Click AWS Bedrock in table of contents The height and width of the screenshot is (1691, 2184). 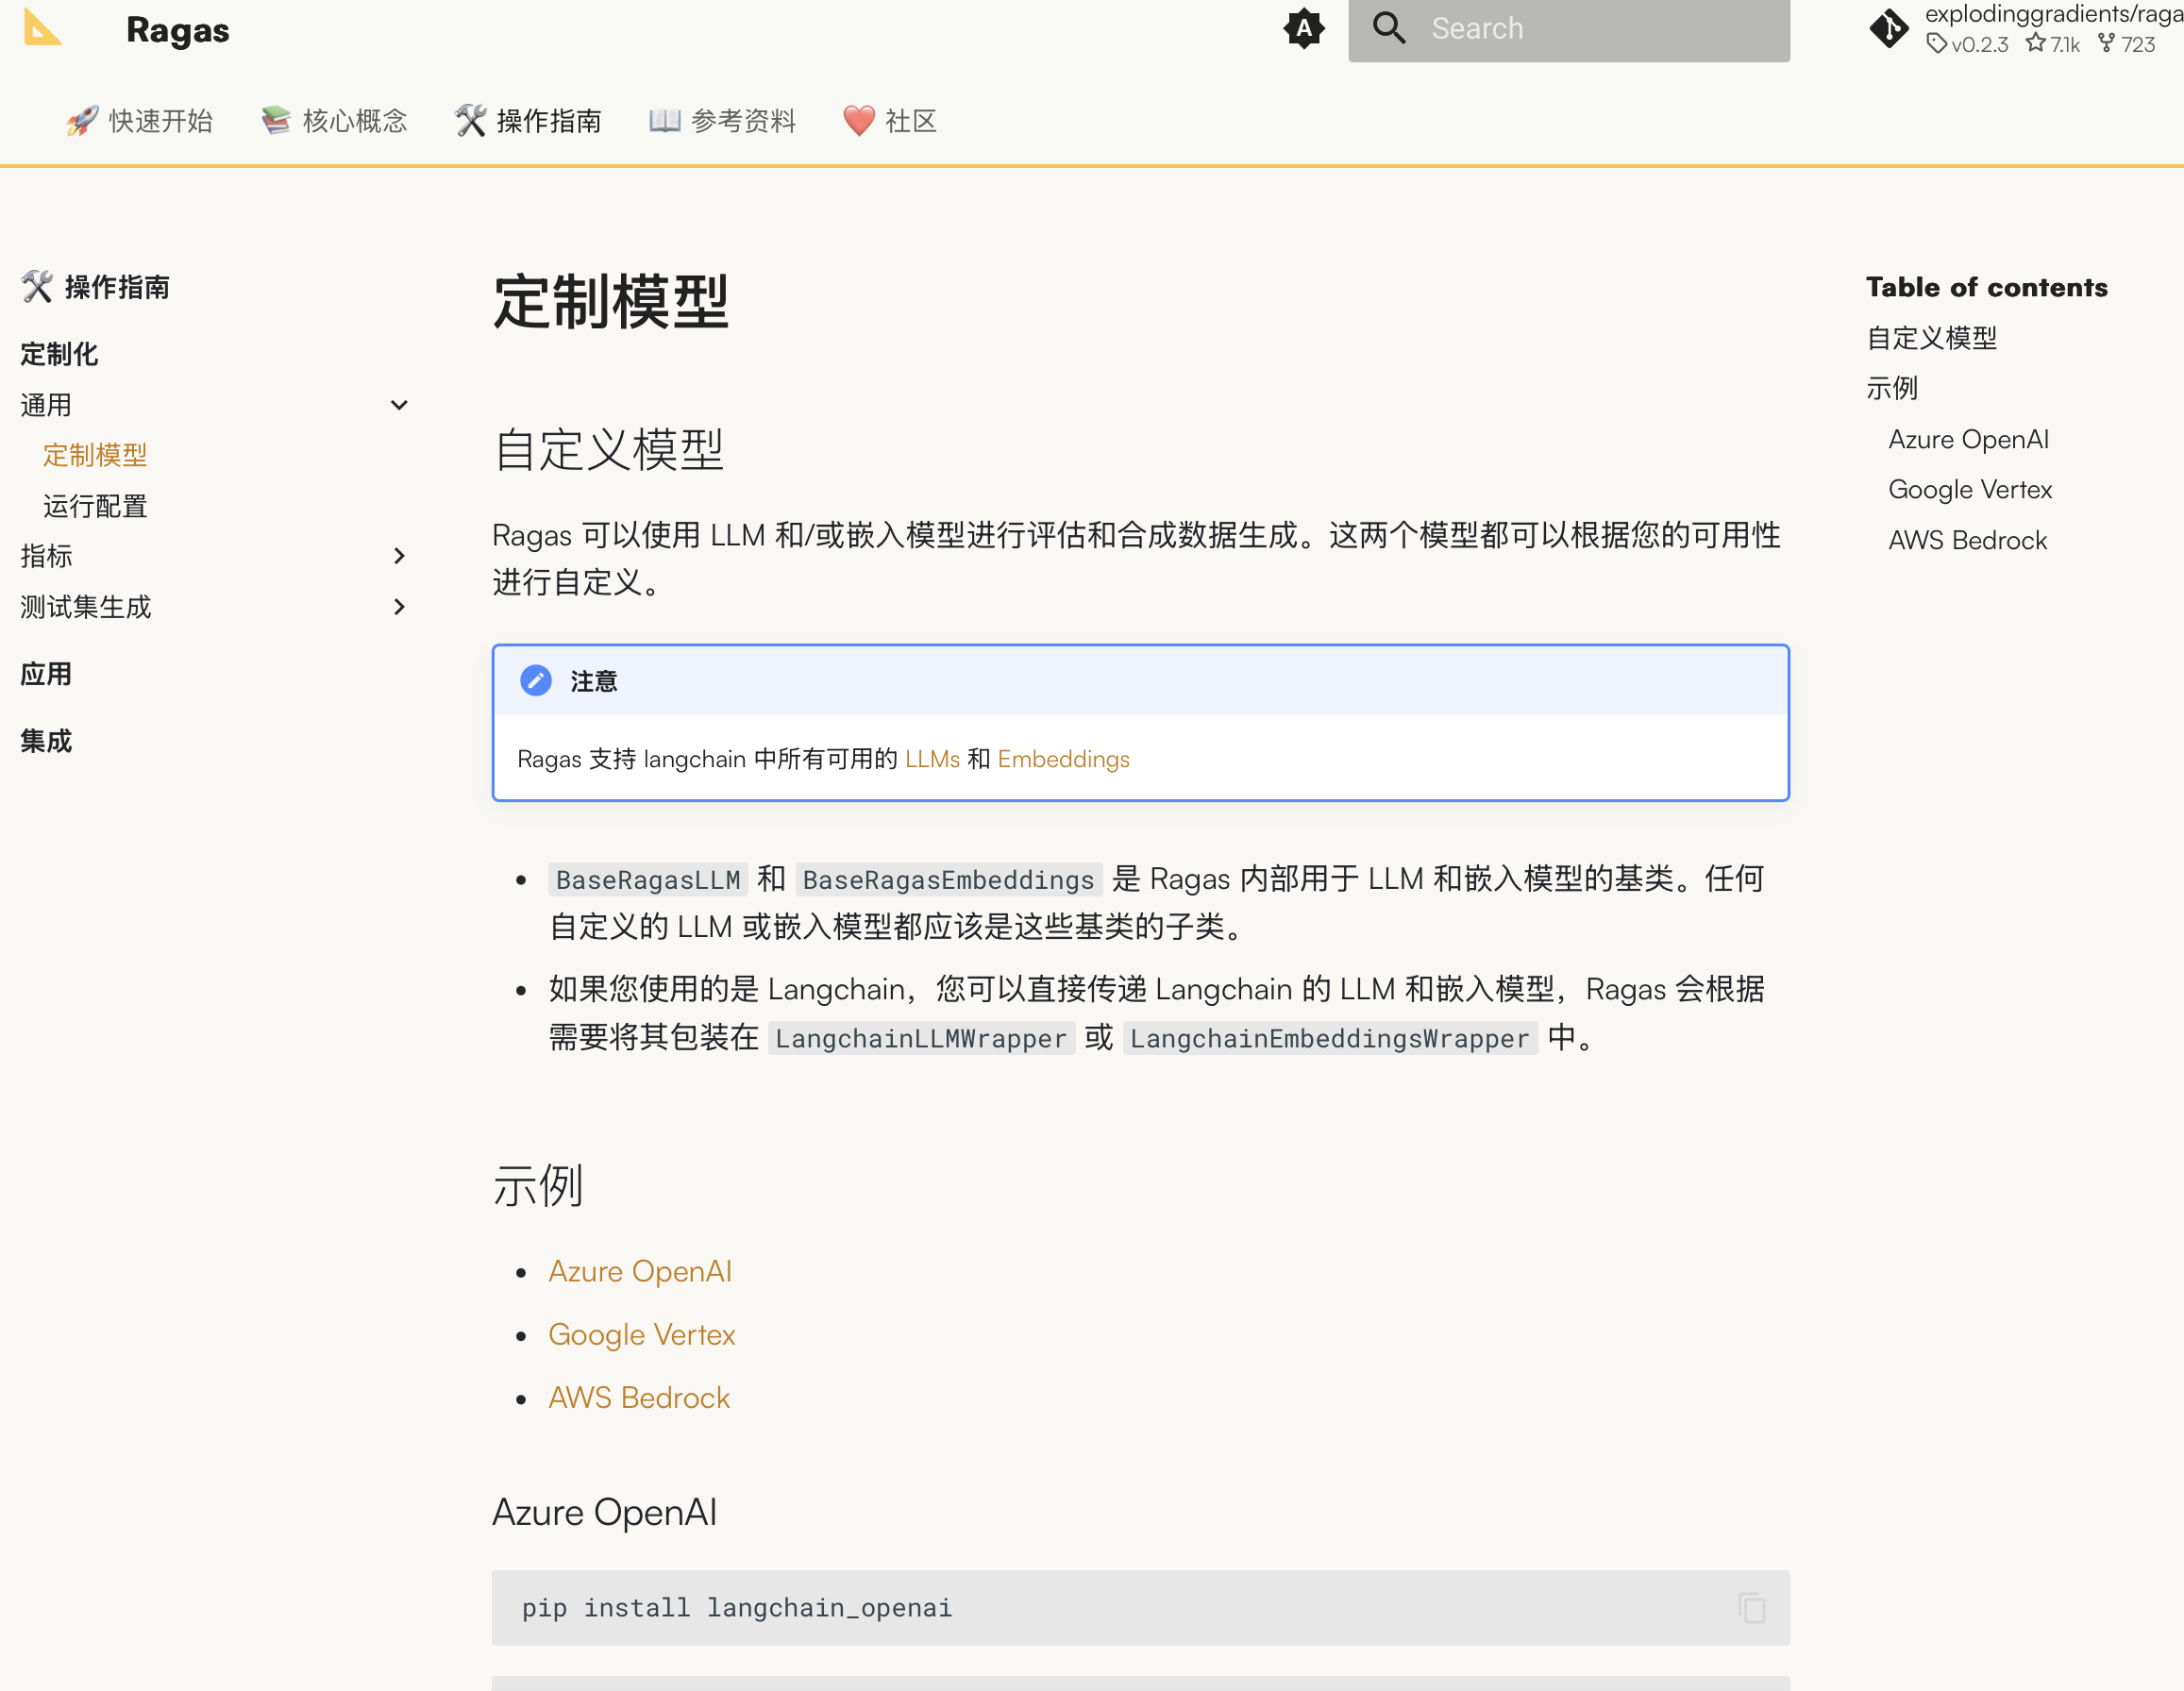pyautogui.click(x=1966, y=540)
